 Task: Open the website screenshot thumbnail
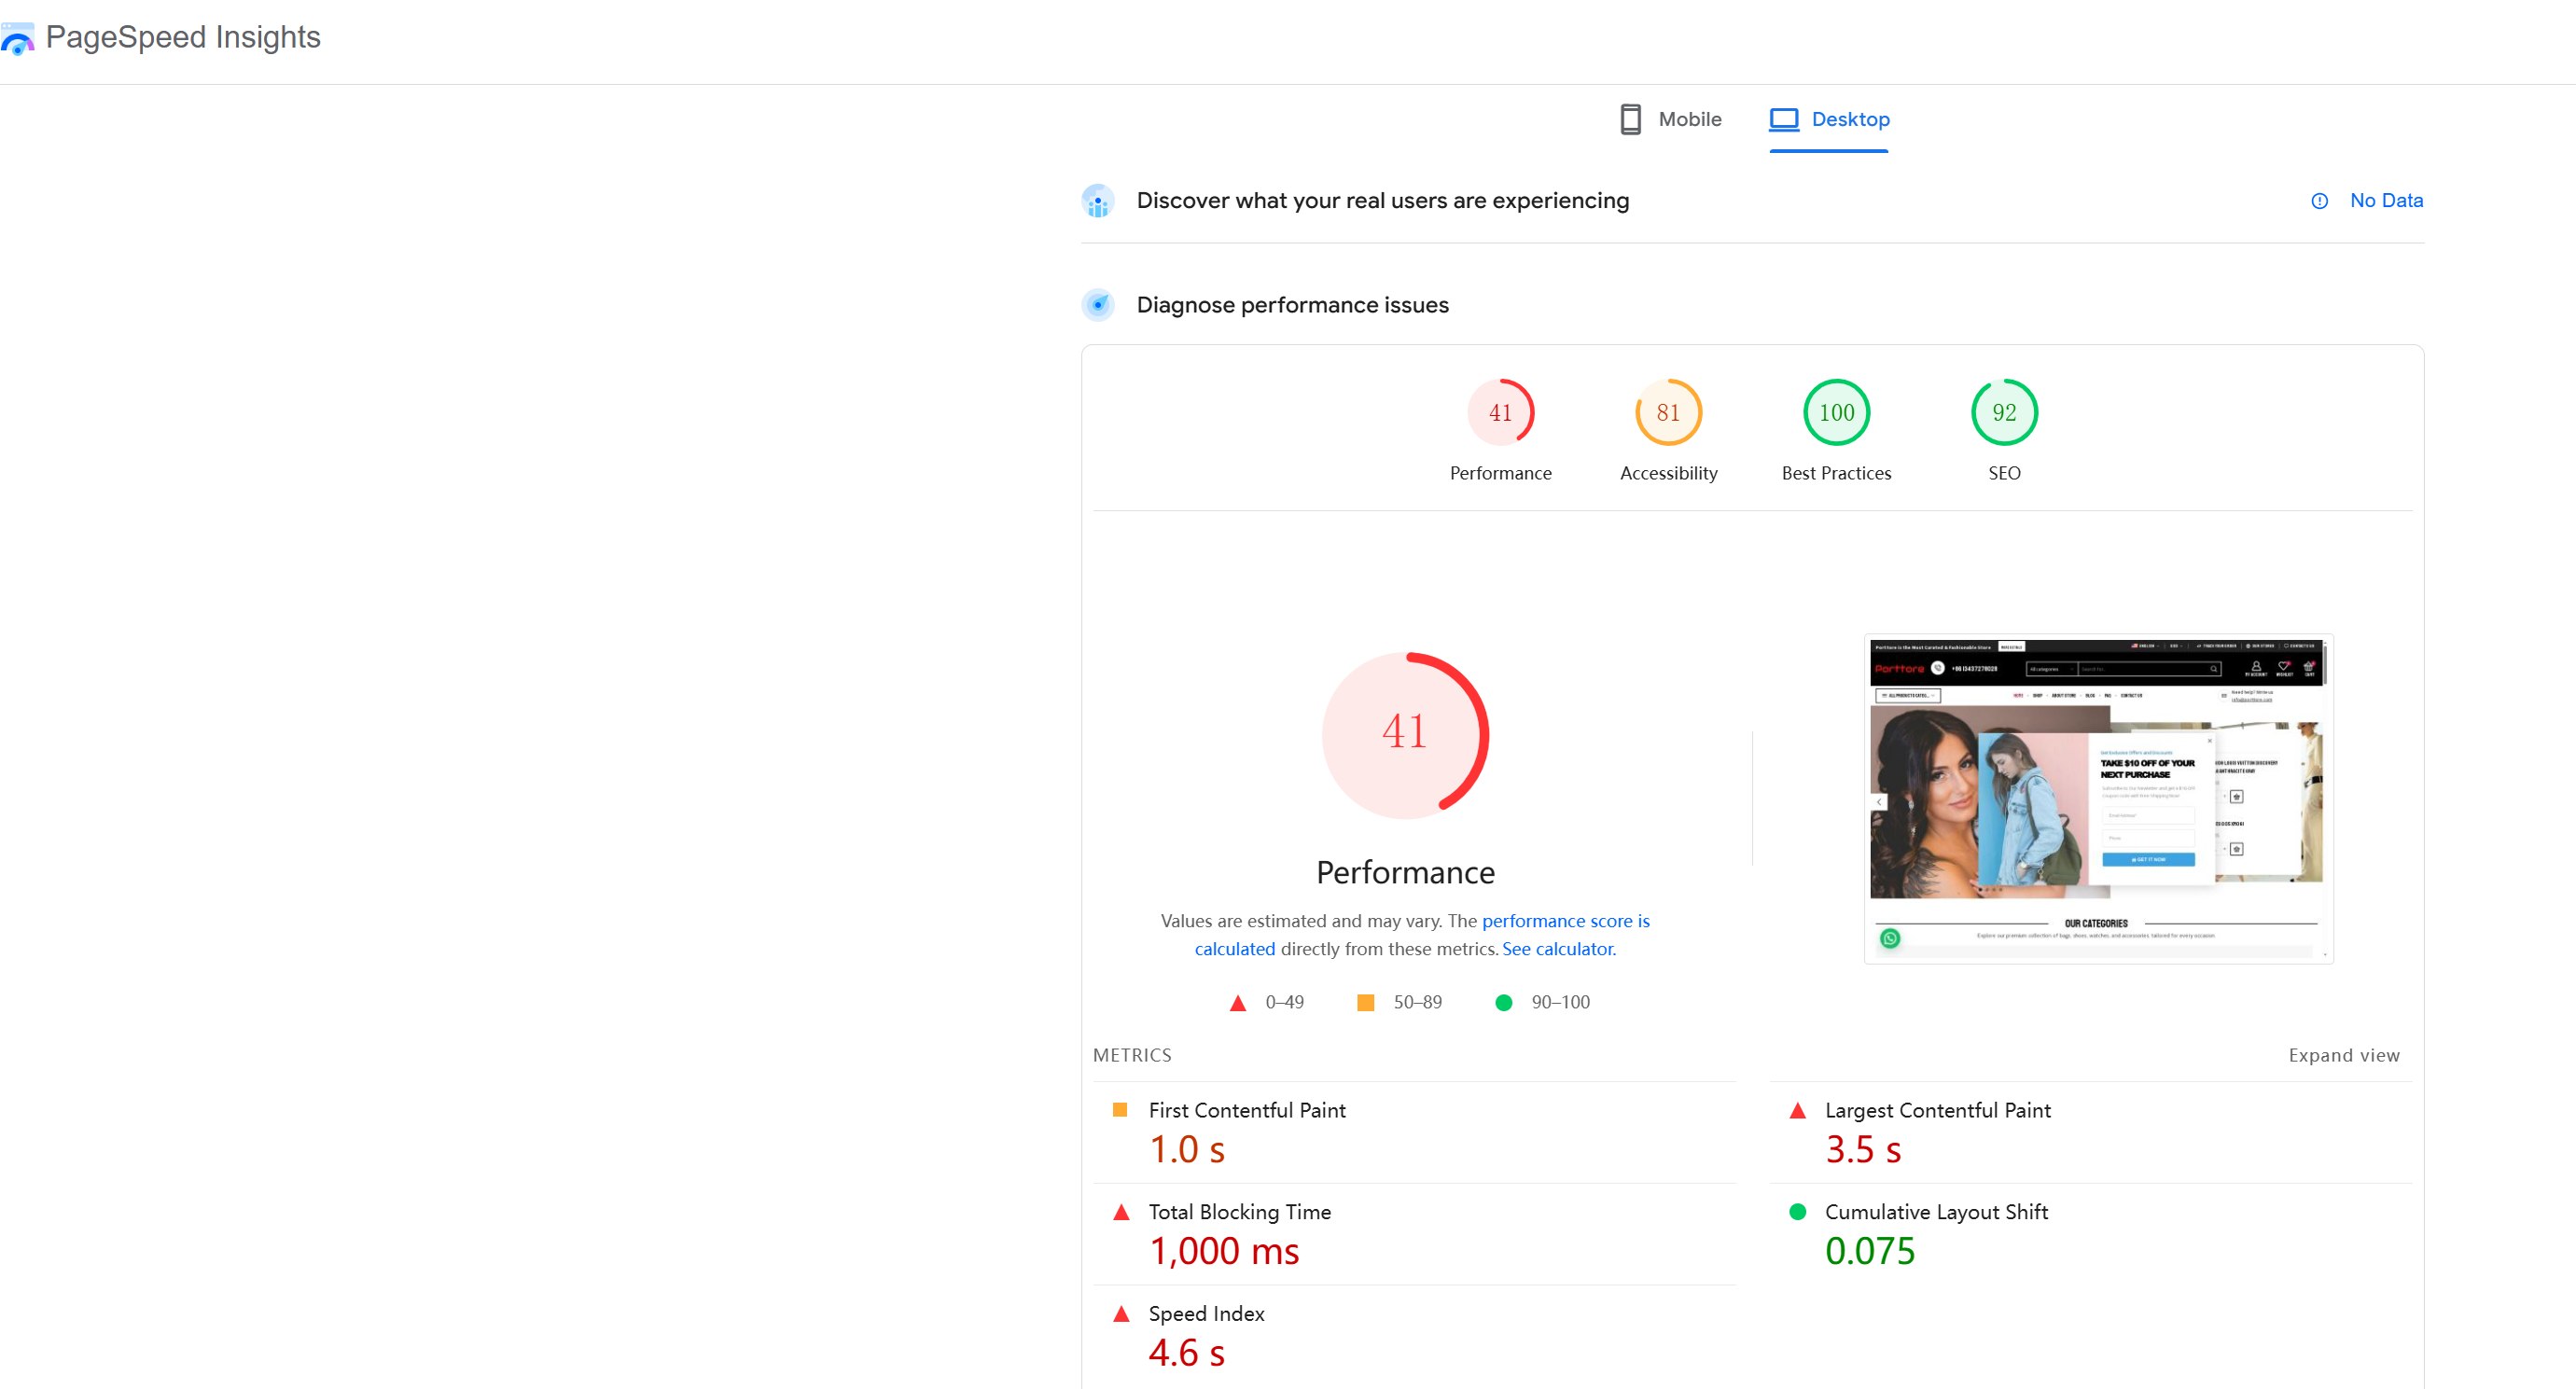2097,798
